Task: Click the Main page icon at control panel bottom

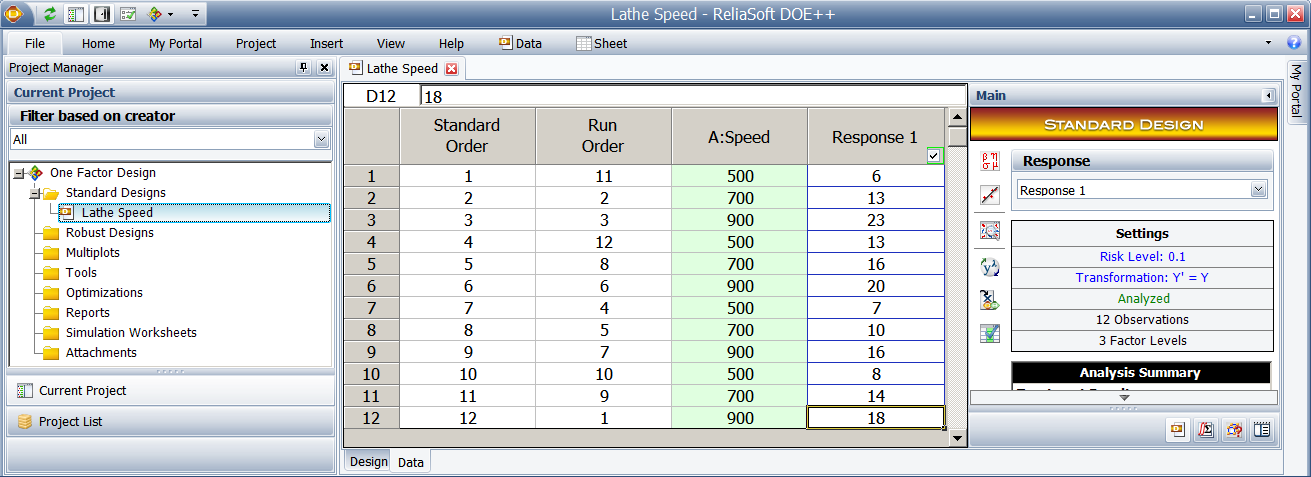Action: (1178, 430)
